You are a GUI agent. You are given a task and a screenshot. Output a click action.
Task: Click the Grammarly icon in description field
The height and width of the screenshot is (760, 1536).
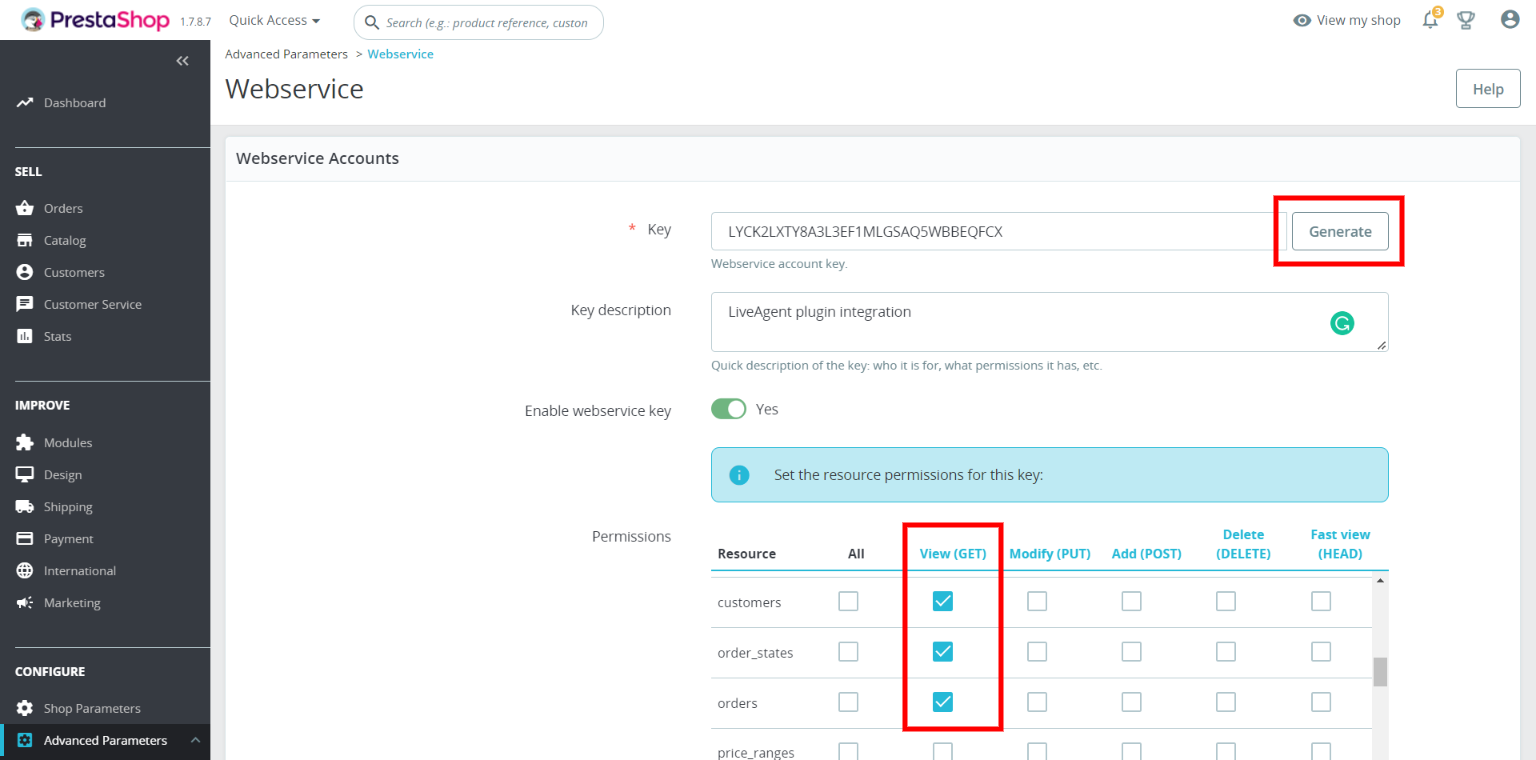coord(1341,323)
